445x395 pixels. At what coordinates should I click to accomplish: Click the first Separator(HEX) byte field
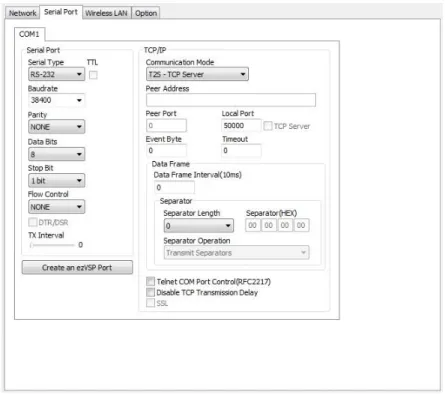pyautogui.click(x=252, y=225)
